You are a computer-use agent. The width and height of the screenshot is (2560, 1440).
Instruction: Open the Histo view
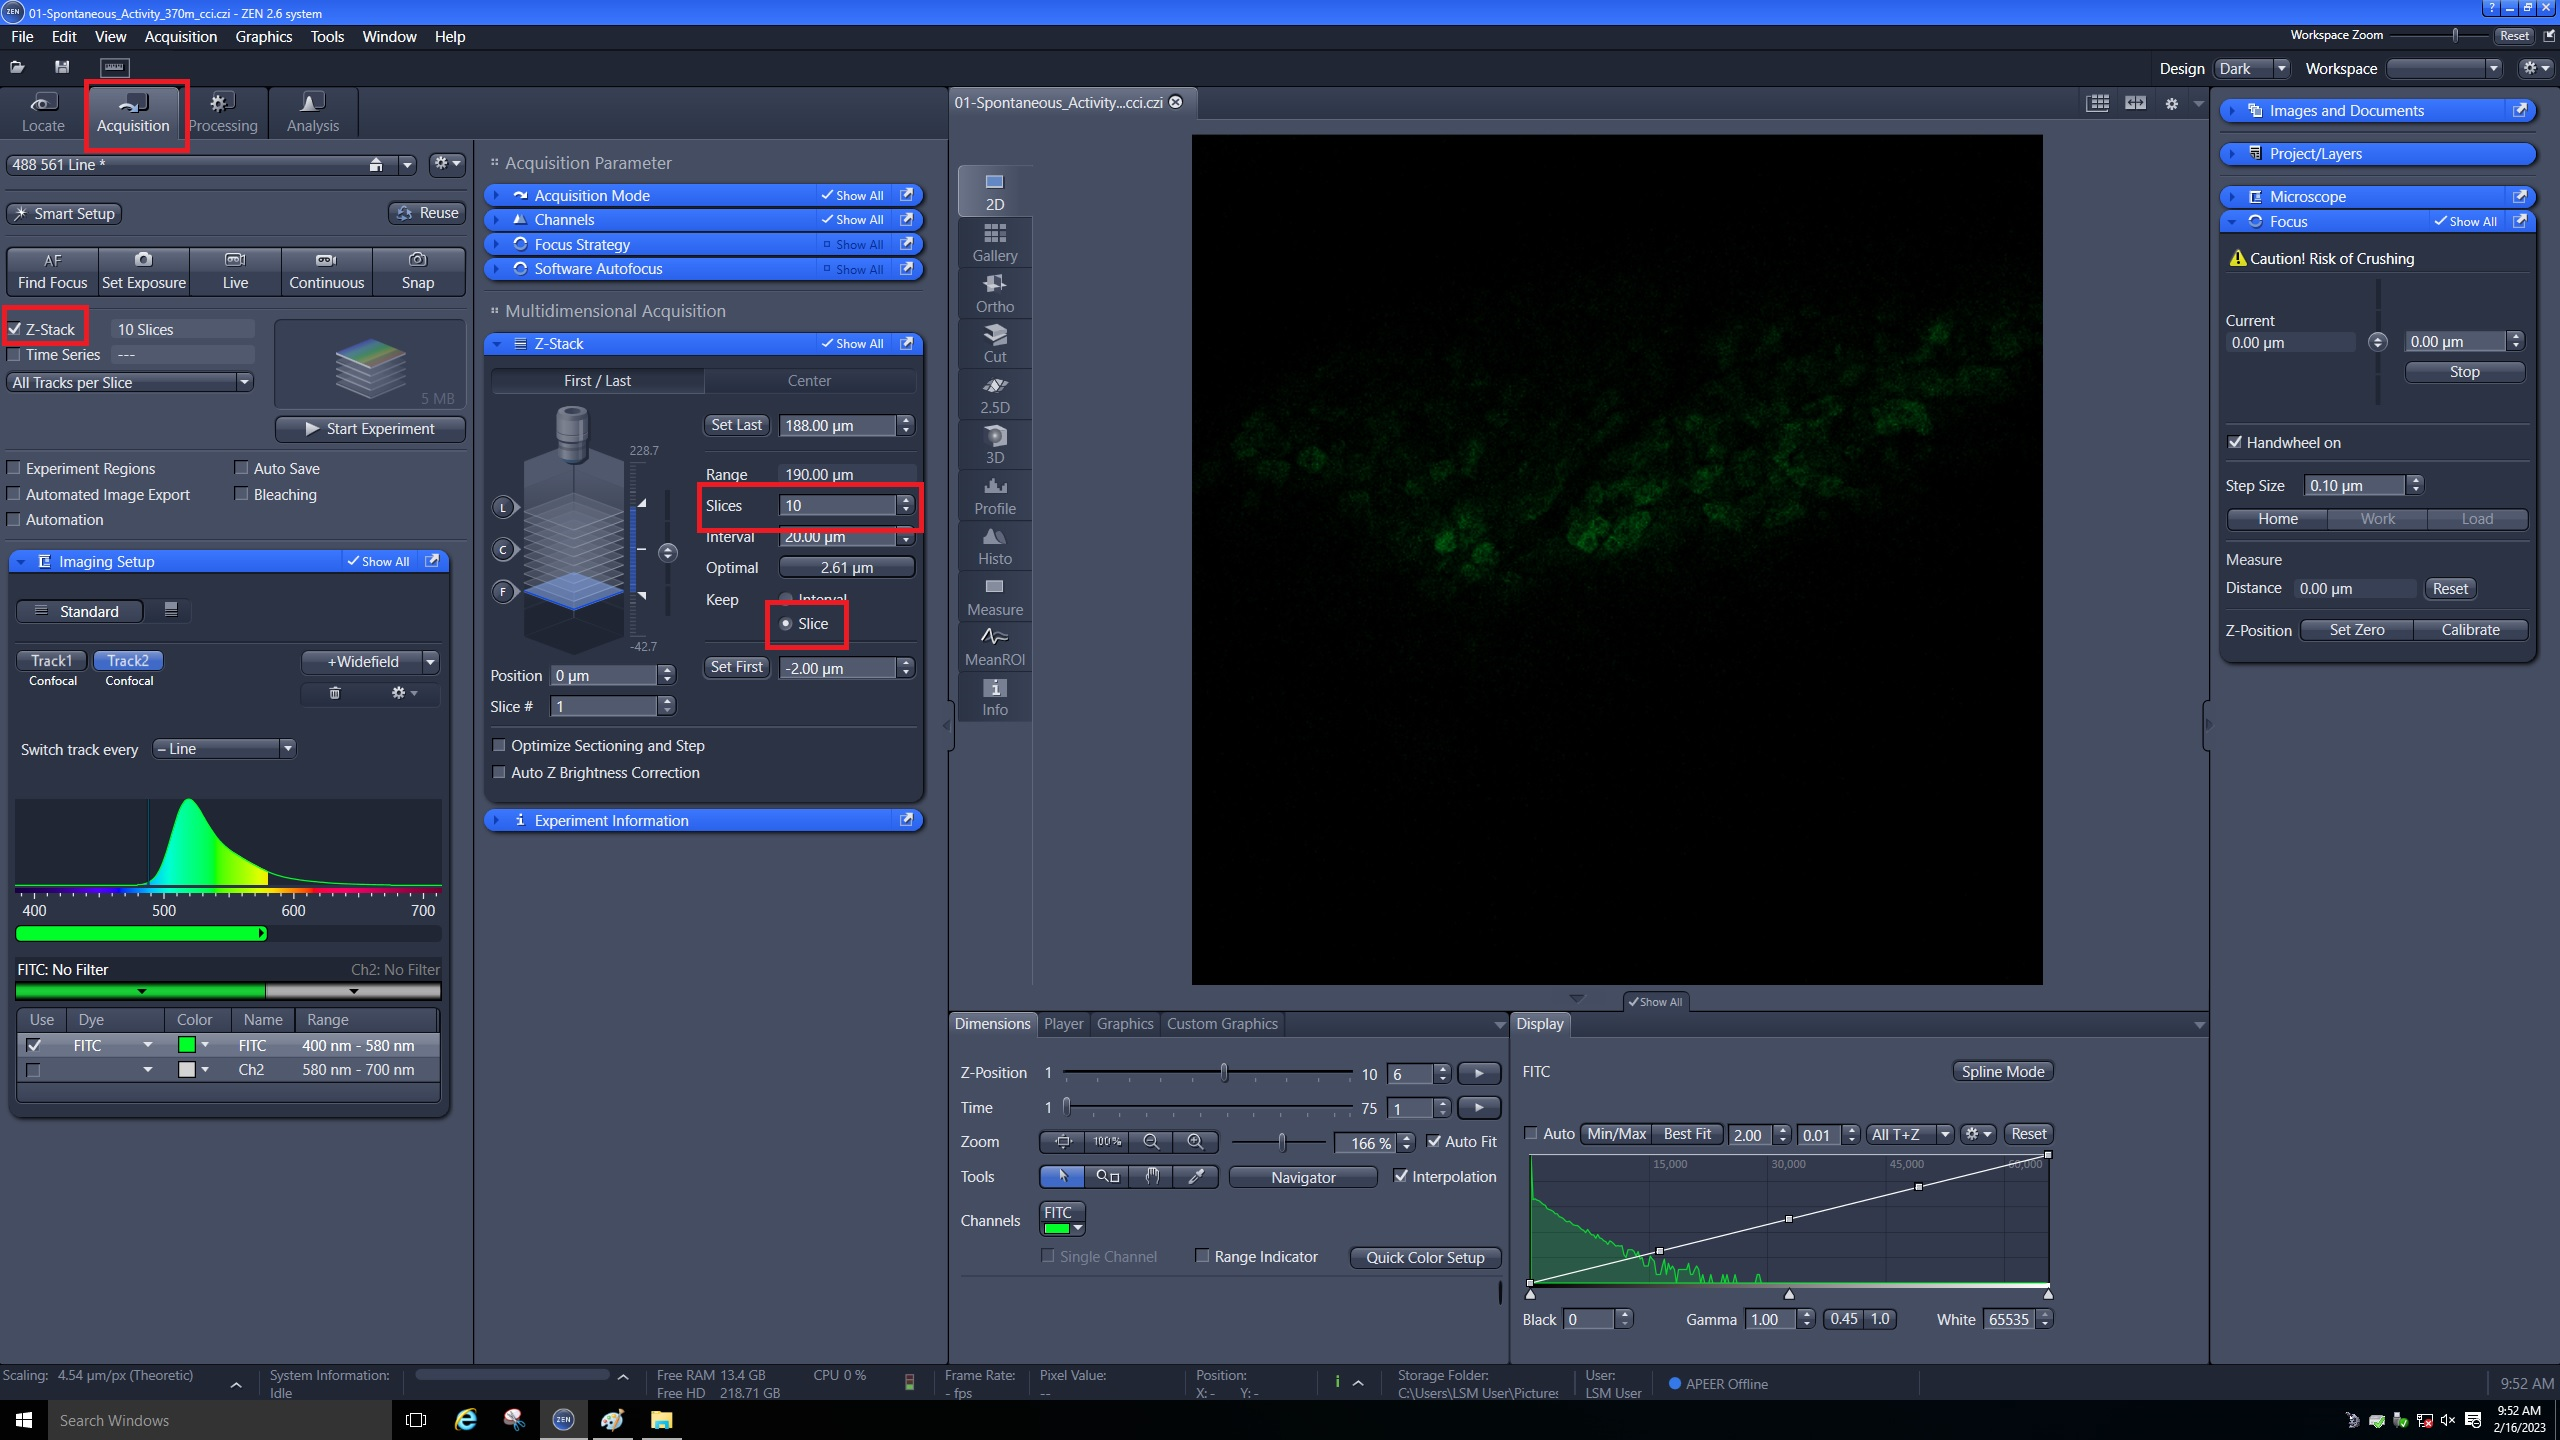tap(994, 546)
